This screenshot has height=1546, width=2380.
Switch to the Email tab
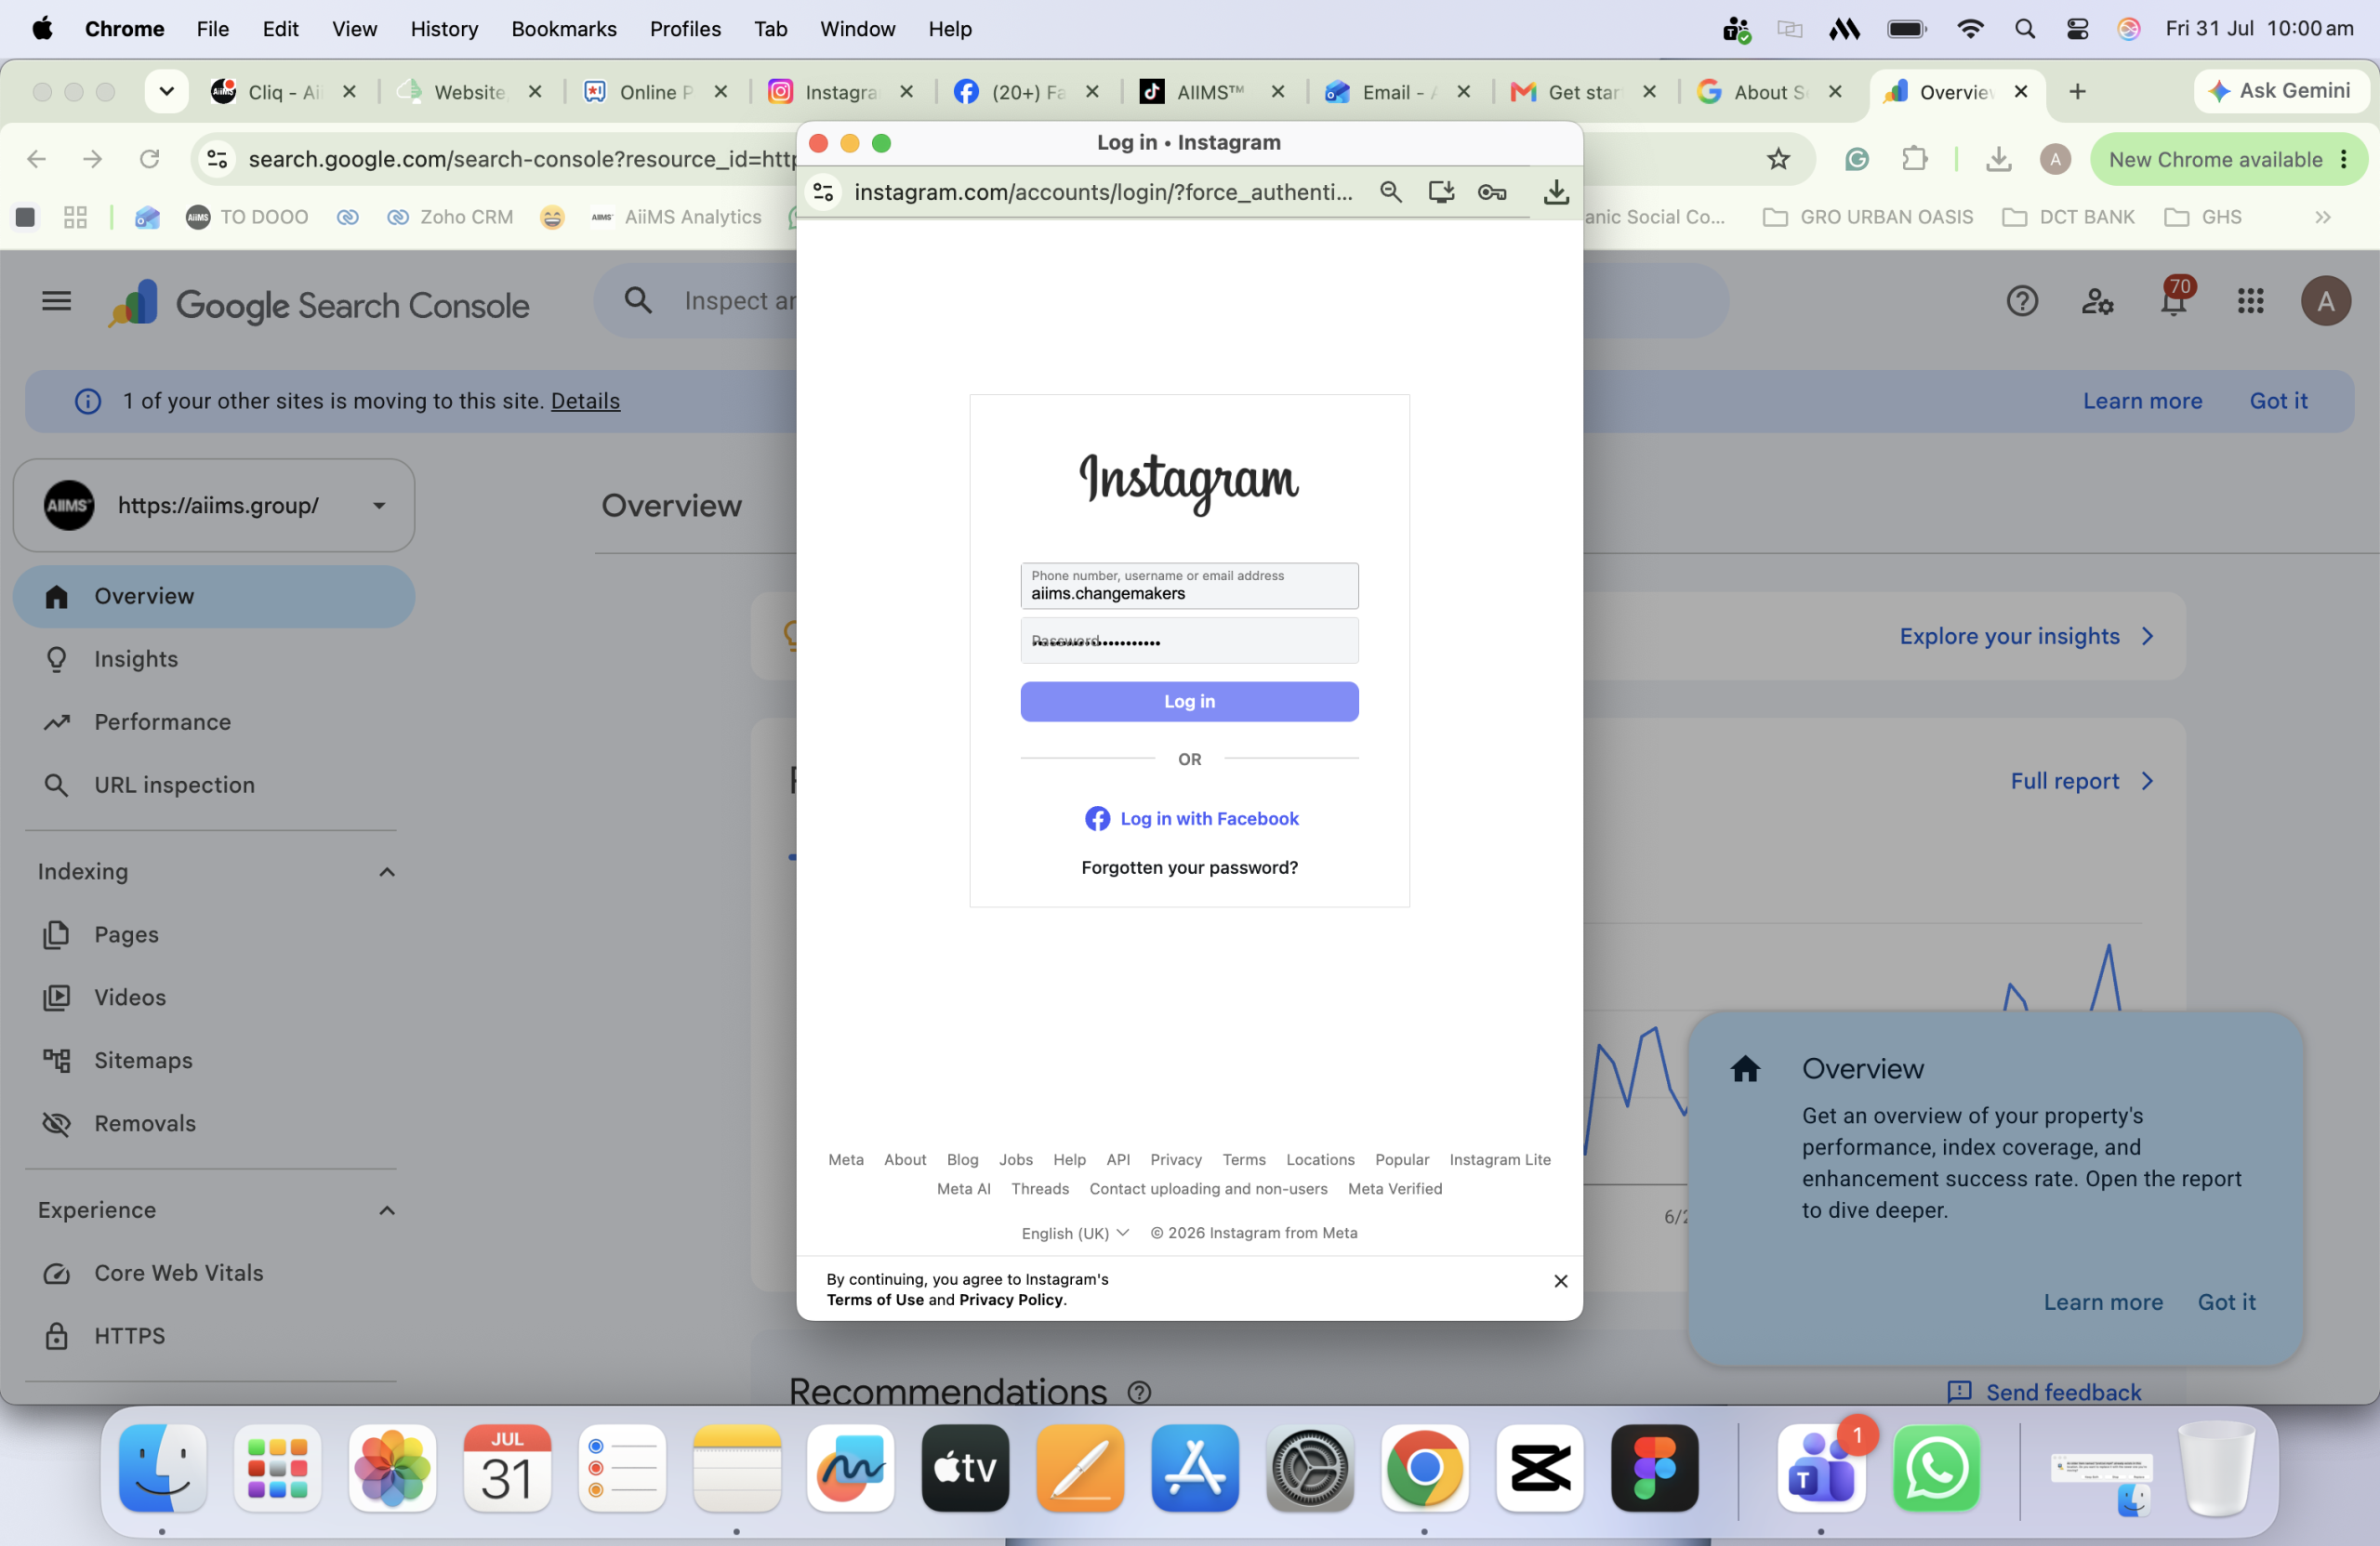(x=1397, y=92)
